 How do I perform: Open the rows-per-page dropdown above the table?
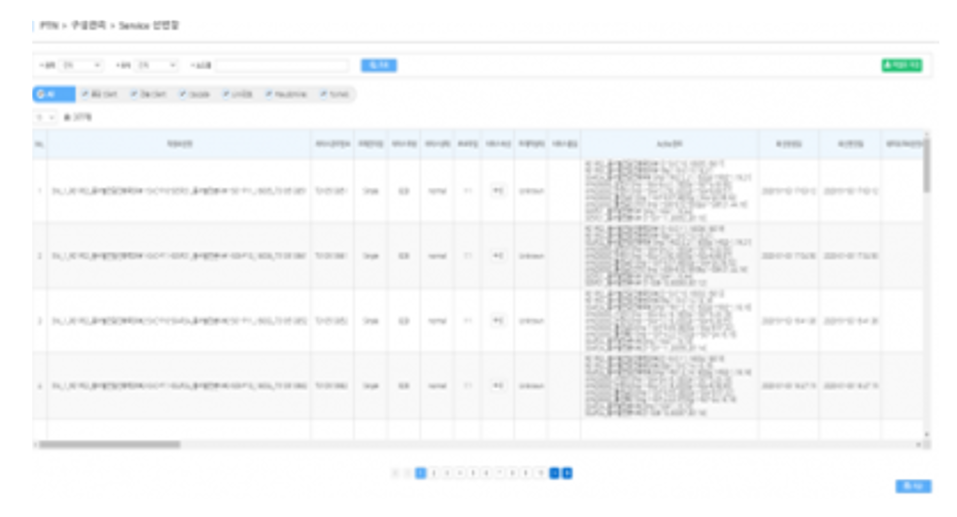point(45,117)
